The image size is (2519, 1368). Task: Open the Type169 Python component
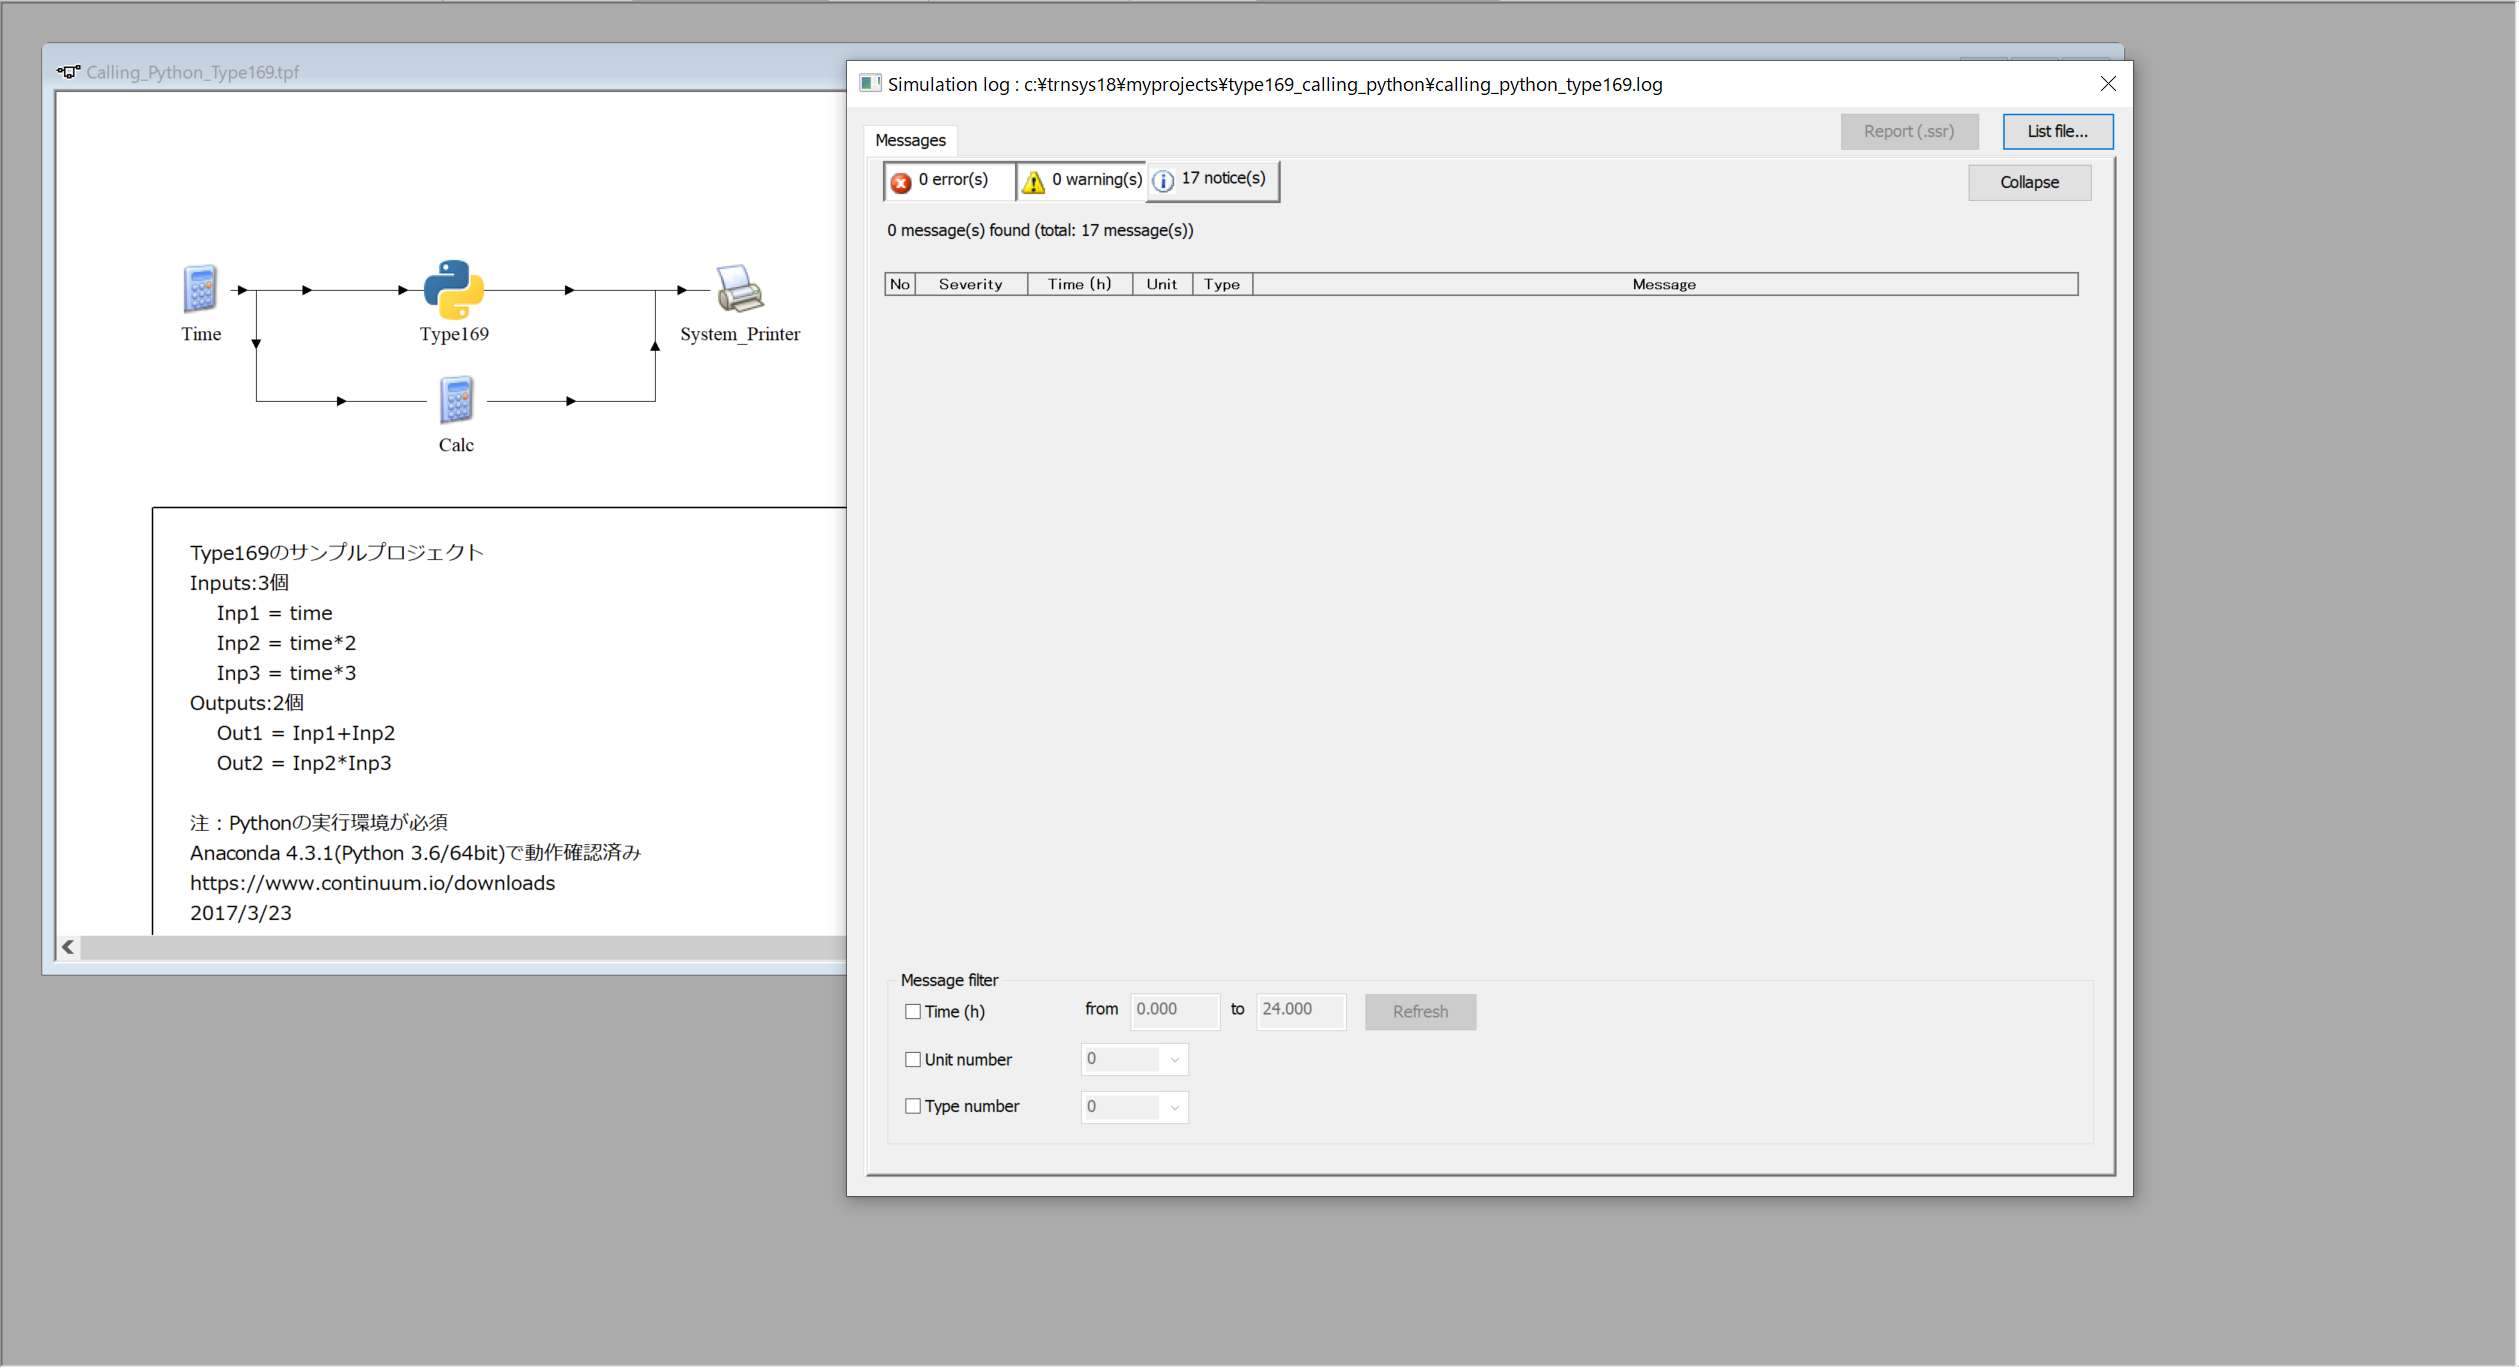[x=452, y=290]
